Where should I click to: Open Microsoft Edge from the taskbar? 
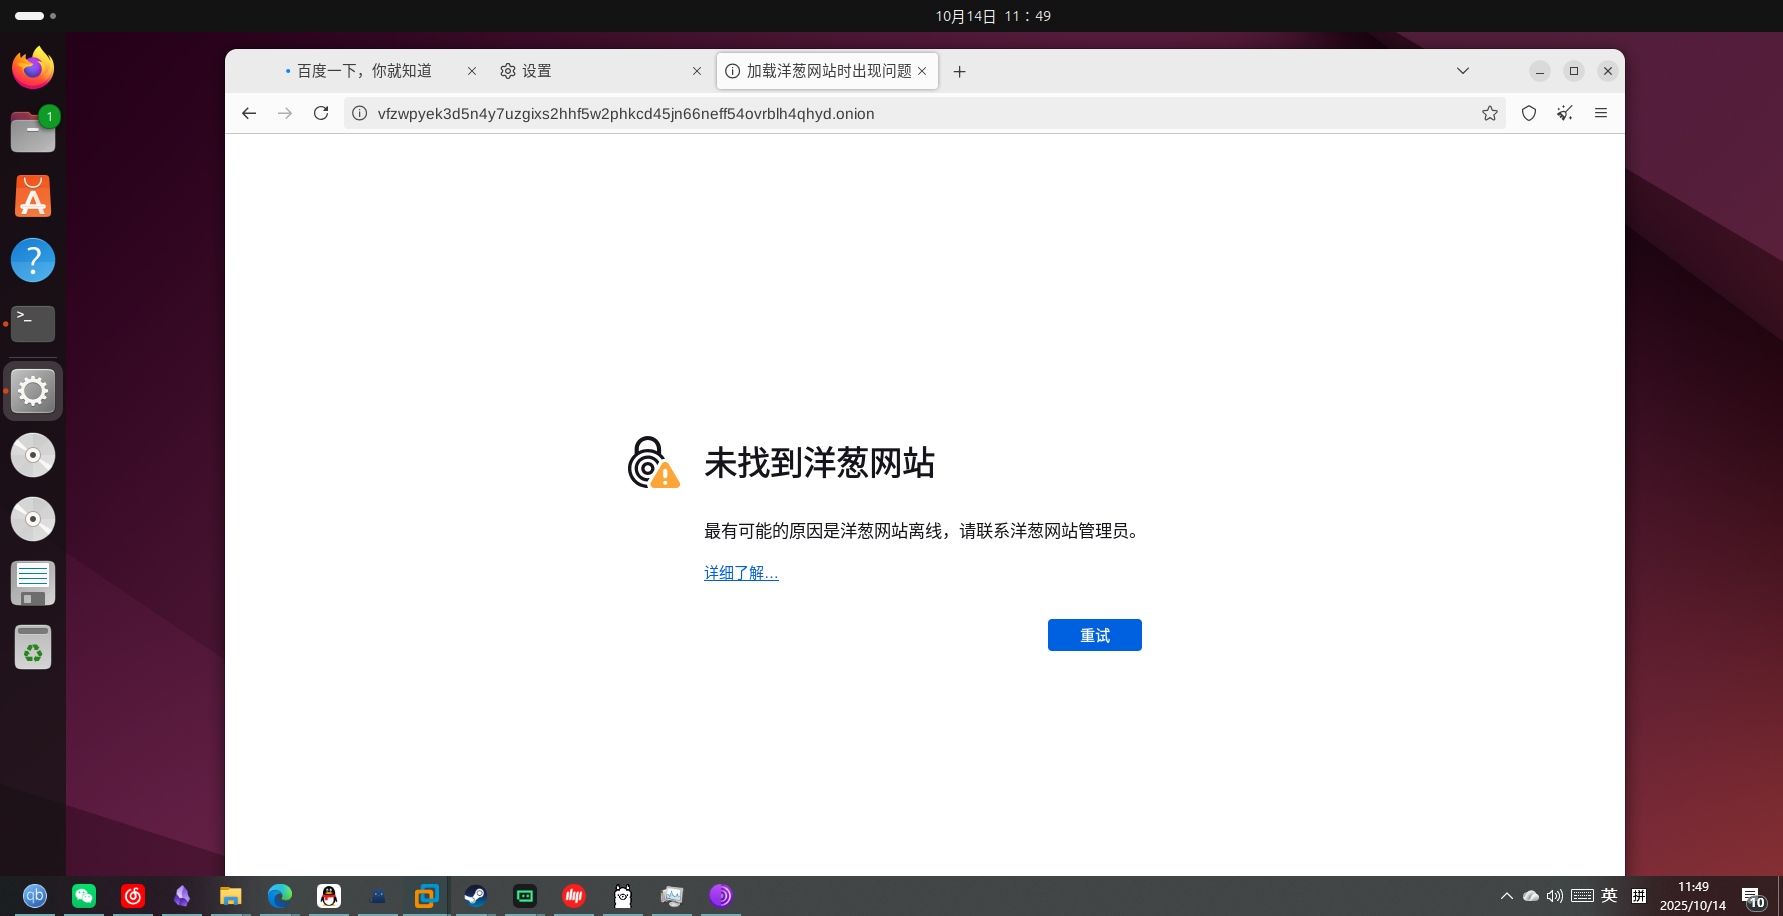coord(280,896)
